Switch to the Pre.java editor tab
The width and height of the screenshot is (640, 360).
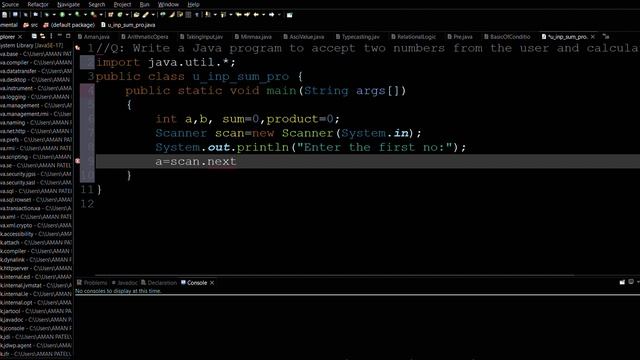pyautogui.click(x=460, y=37)
